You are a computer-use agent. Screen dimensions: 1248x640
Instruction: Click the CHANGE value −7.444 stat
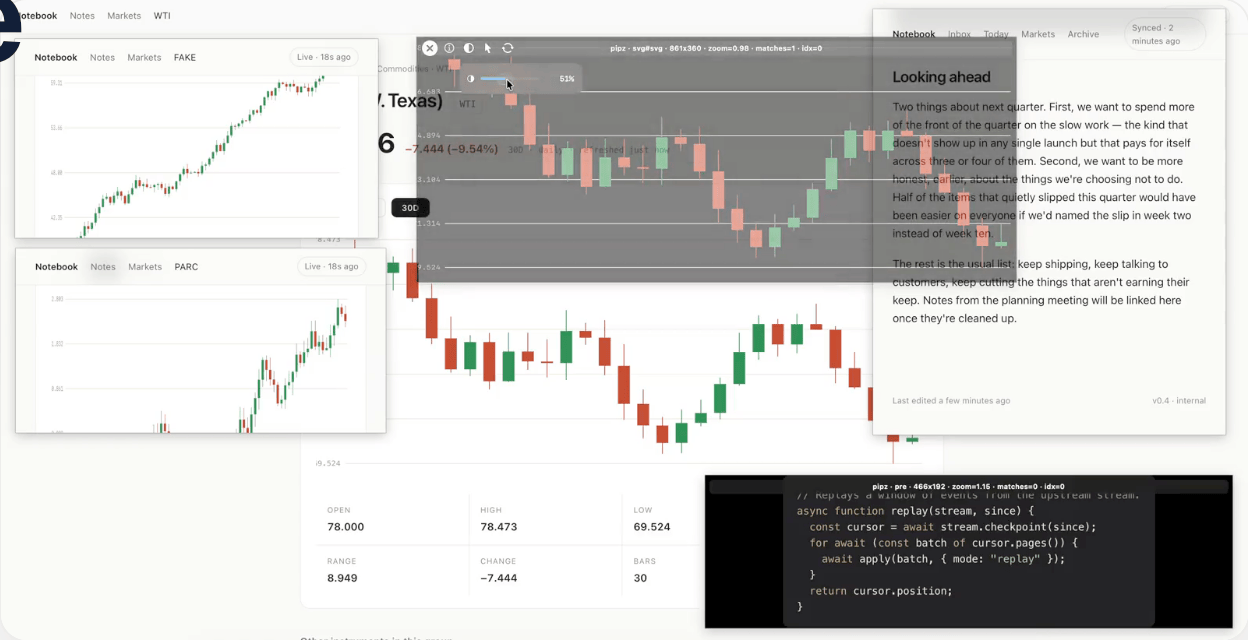tap(498, 578)
